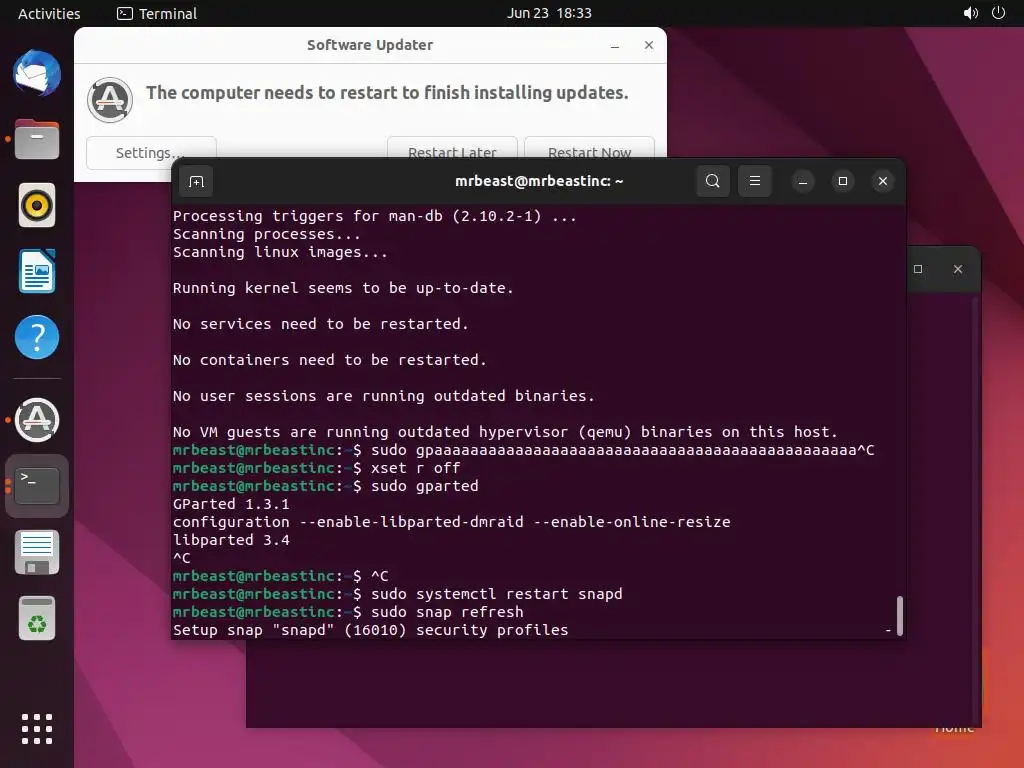Open the Terminal app menu in top bar
Screen dimensions: 1024x768
[157, 13]
